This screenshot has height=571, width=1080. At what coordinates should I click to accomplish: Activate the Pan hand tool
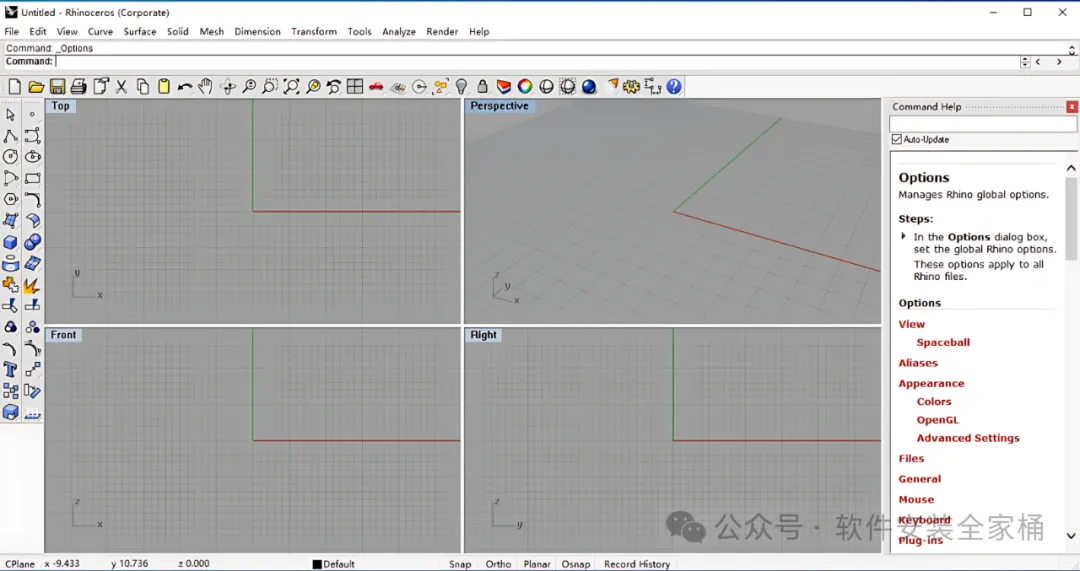(205, 86)
